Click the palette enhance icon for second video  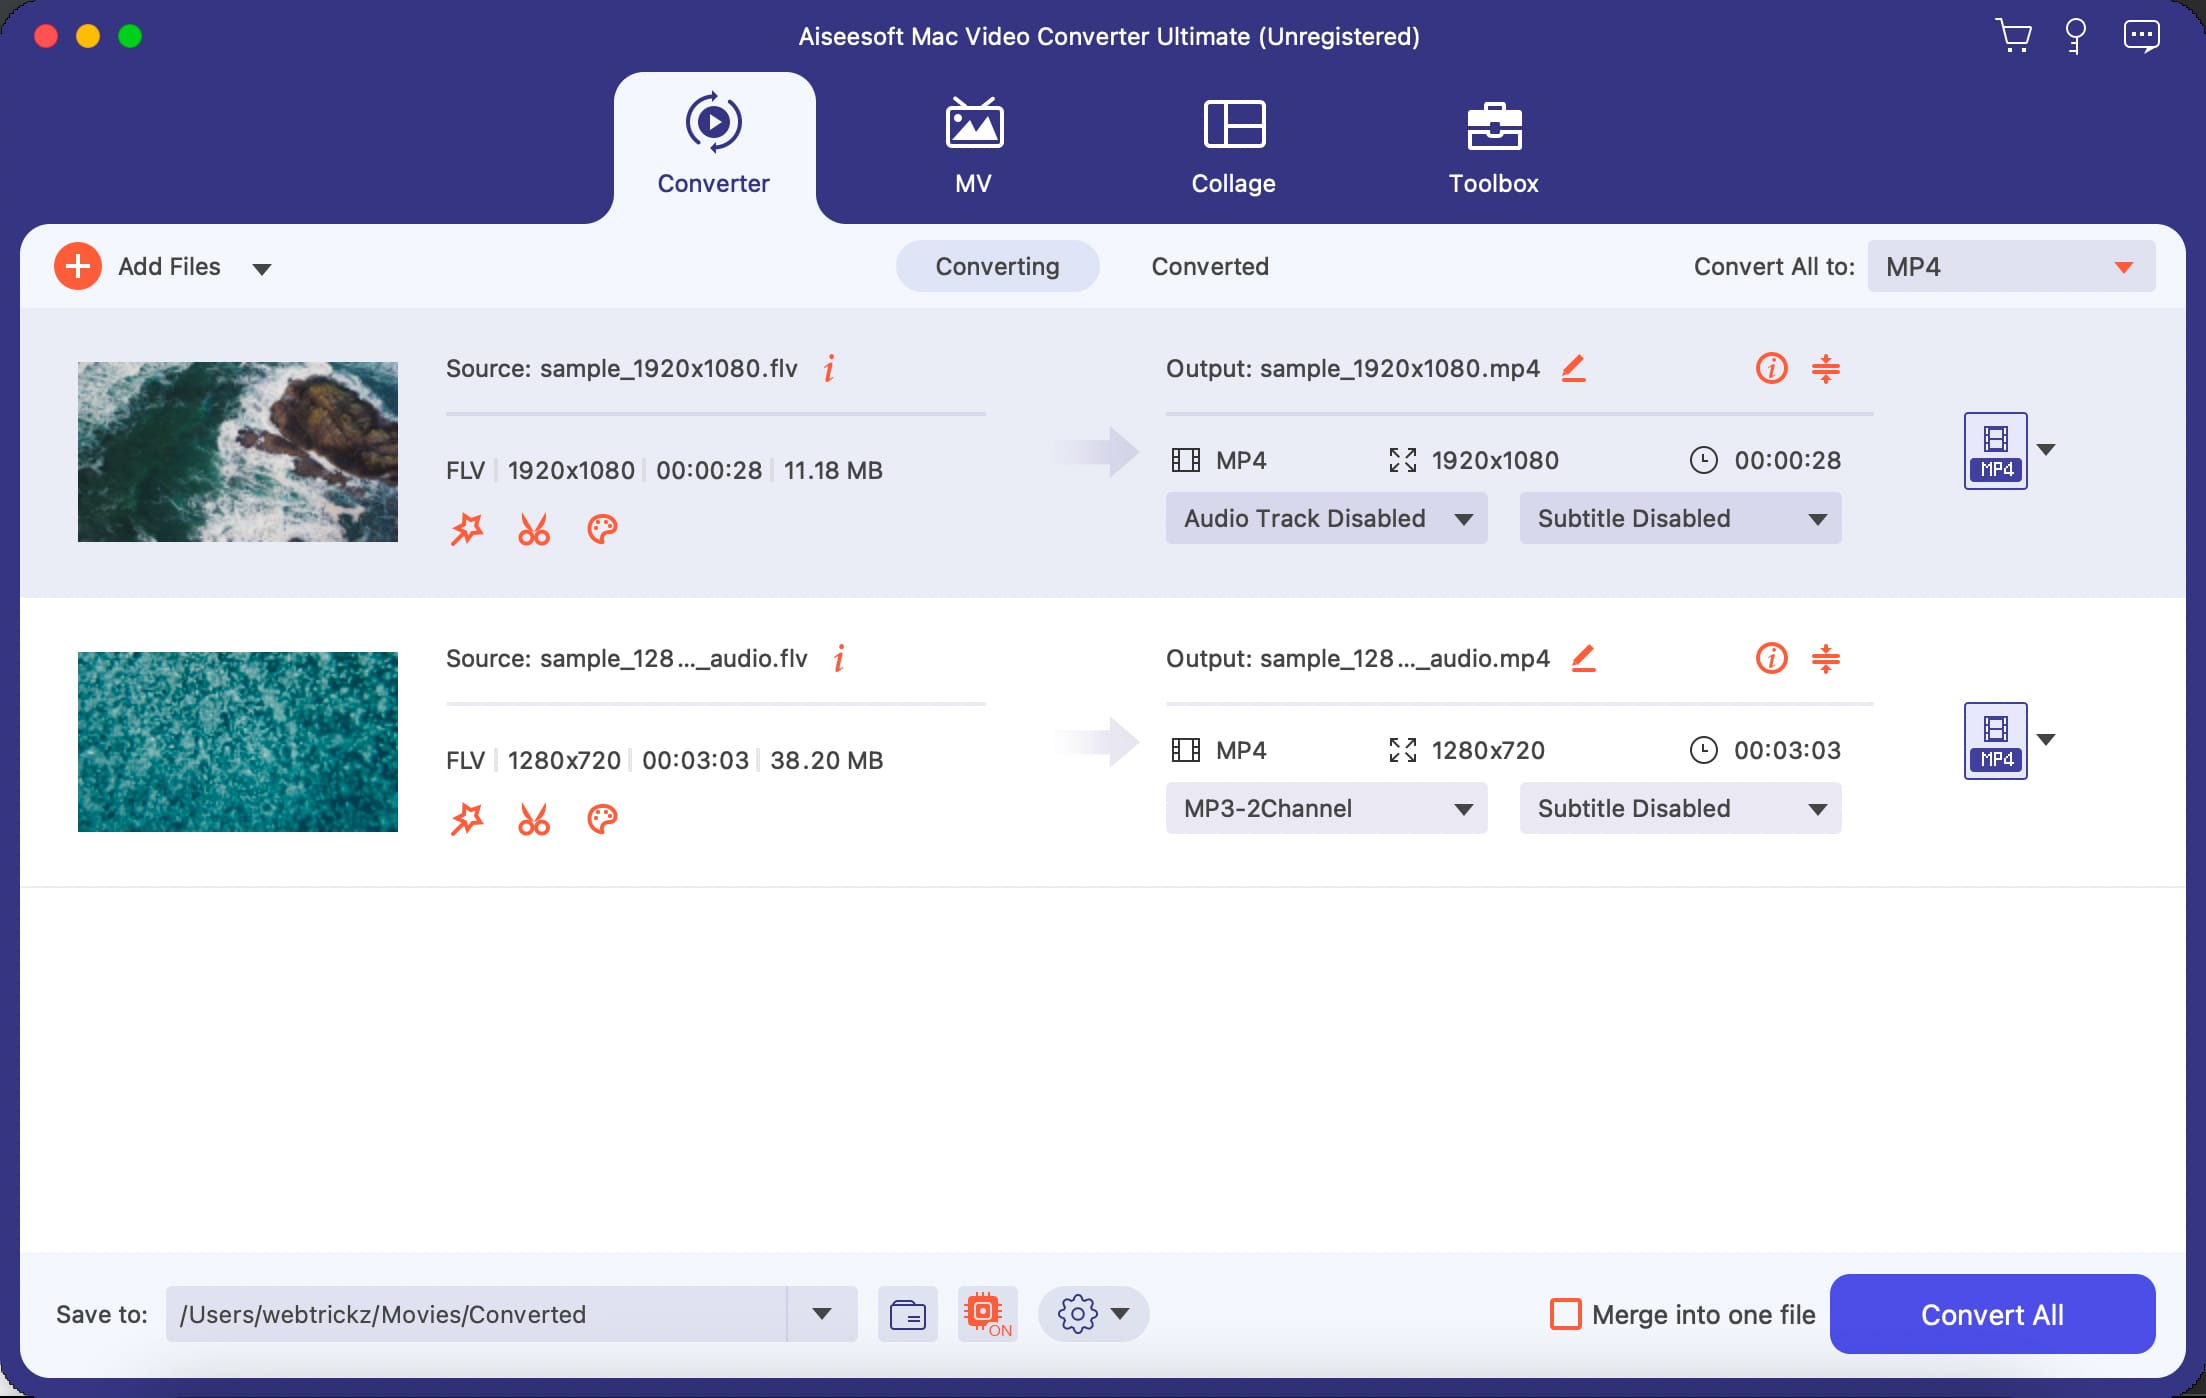coord(602,819)
